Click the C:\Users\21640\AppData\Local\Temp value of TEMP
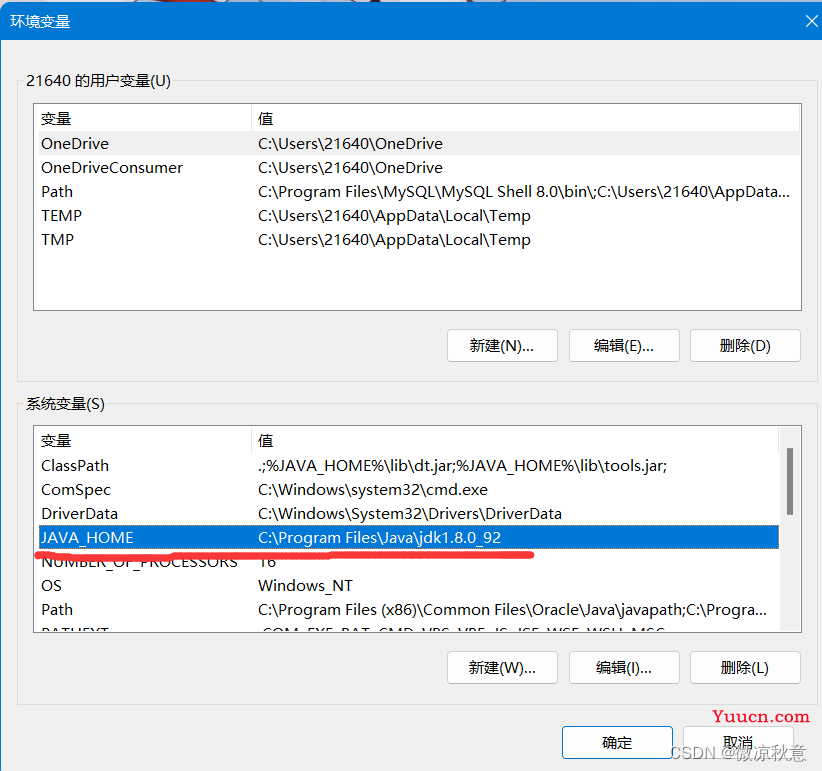Screen dimensions: 822x771 tap(394, 215)
